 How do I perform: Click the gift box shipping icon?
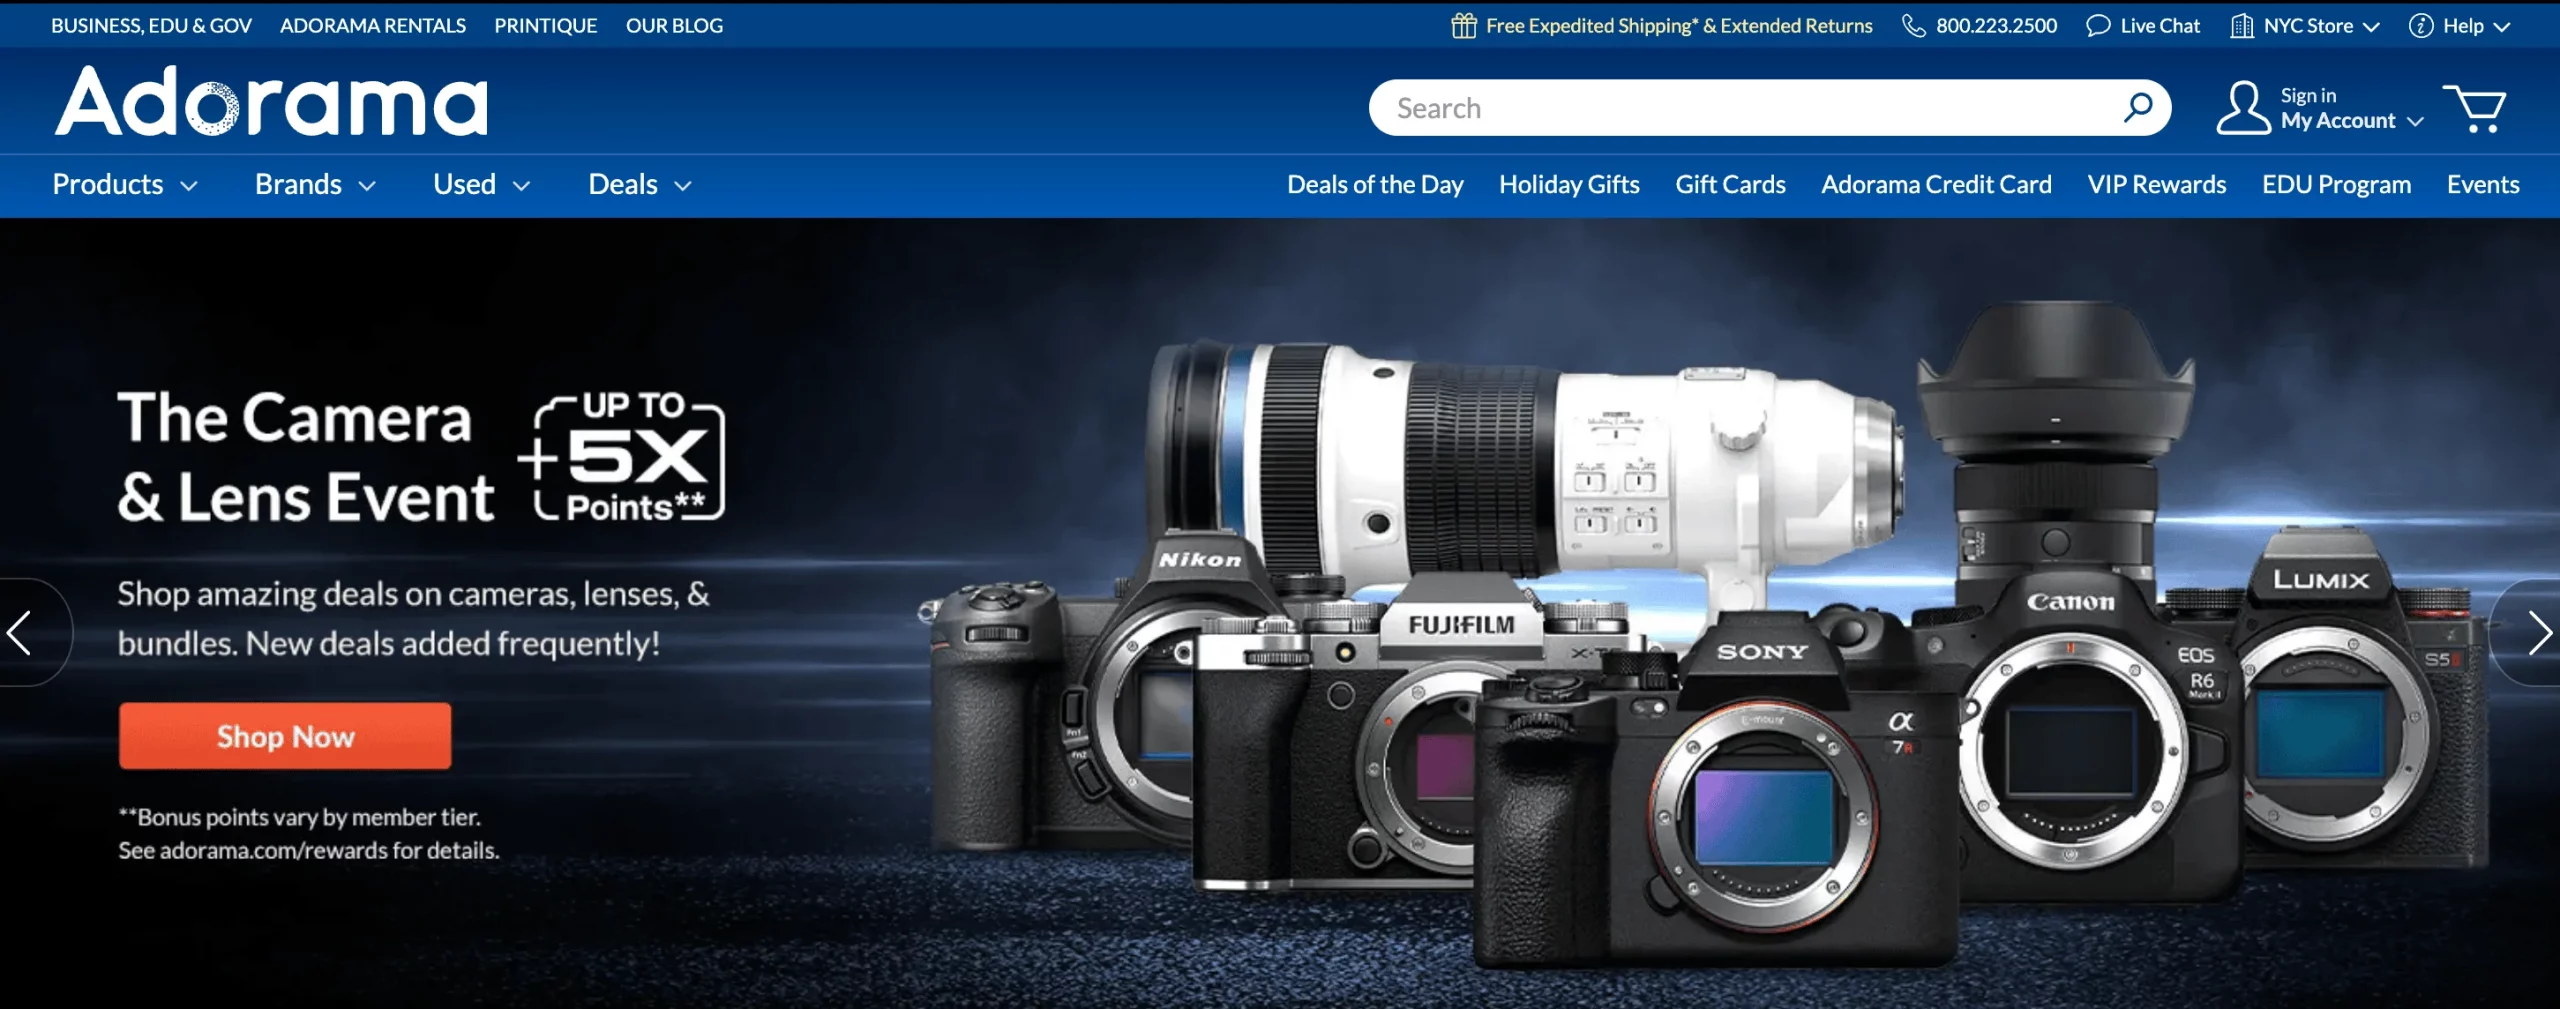1463,25
